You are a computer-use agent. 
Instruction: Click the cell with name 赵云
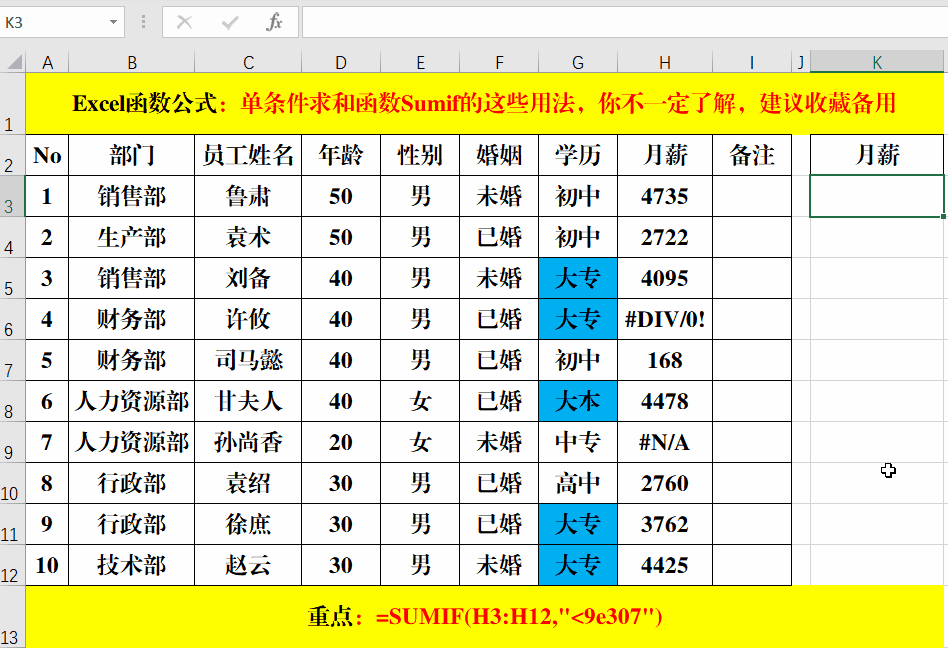point(248,565)
